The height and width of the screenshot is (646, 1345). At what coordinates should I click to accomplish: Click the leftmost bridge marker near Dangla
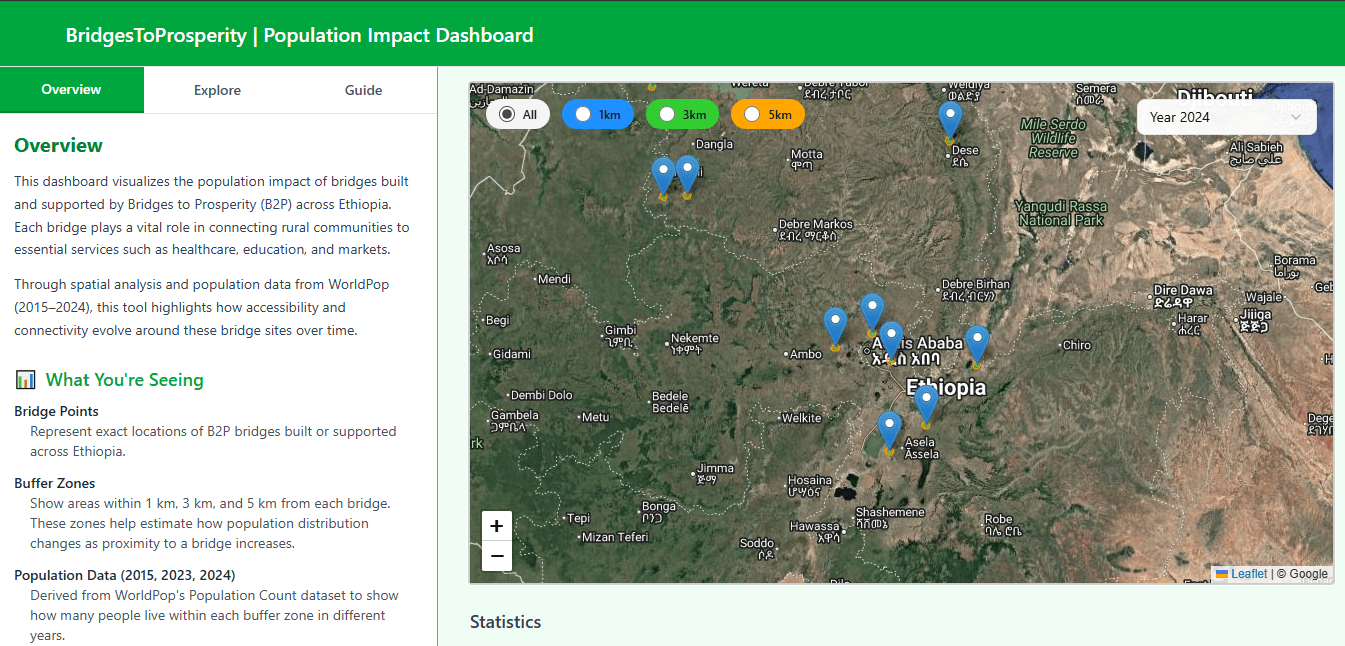pos(663,176)
